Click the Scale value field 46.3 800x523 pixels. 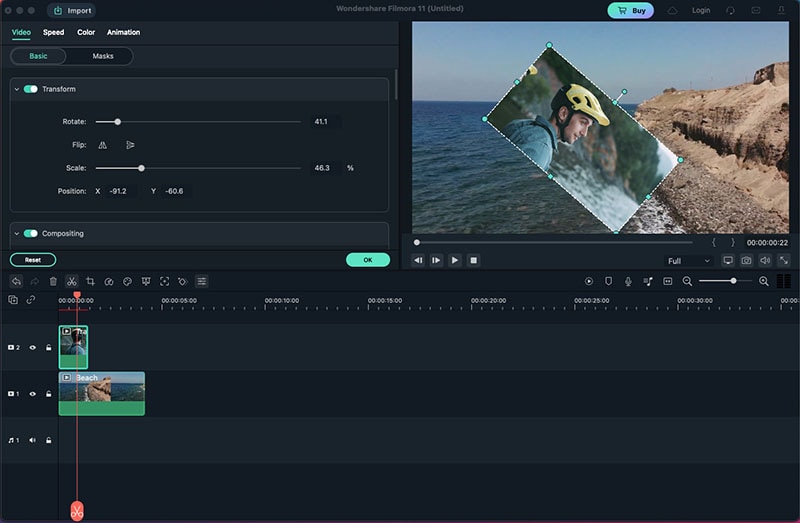point(326,168)
